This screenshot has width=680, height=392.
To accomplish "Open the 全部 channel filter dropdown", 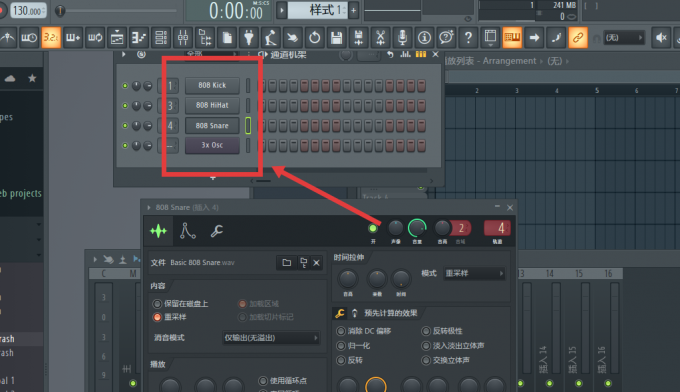I will click(211, 54).
